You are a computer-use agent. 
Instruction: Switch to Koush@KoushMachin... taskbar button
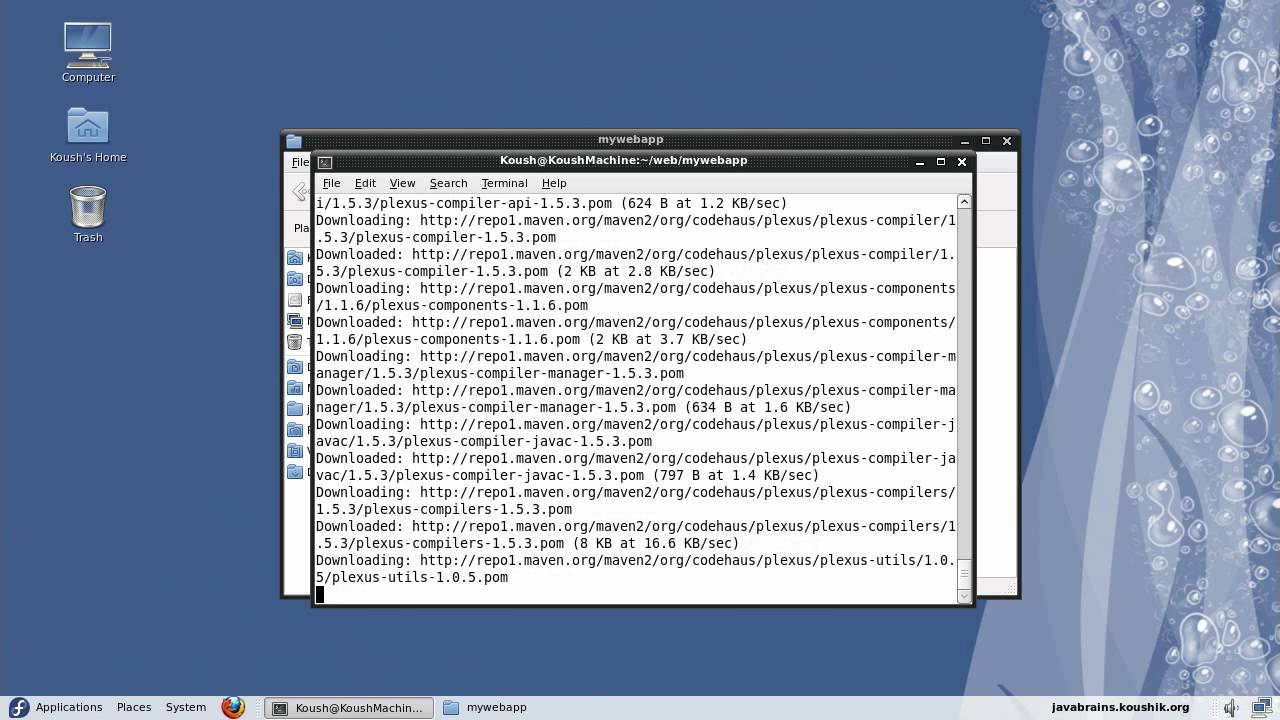pos(349,708)
